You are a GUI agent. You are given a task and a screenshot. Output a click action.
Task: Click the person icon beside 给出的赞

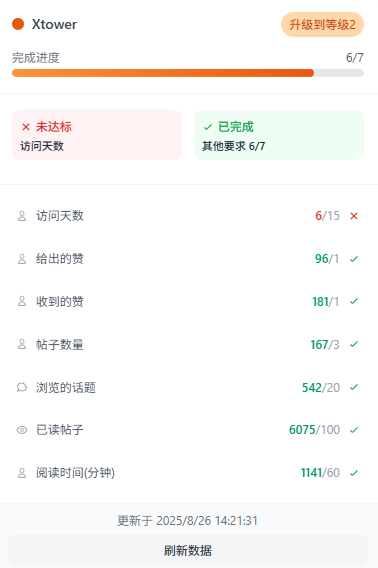pyautogui.click(x=22, y=259)
